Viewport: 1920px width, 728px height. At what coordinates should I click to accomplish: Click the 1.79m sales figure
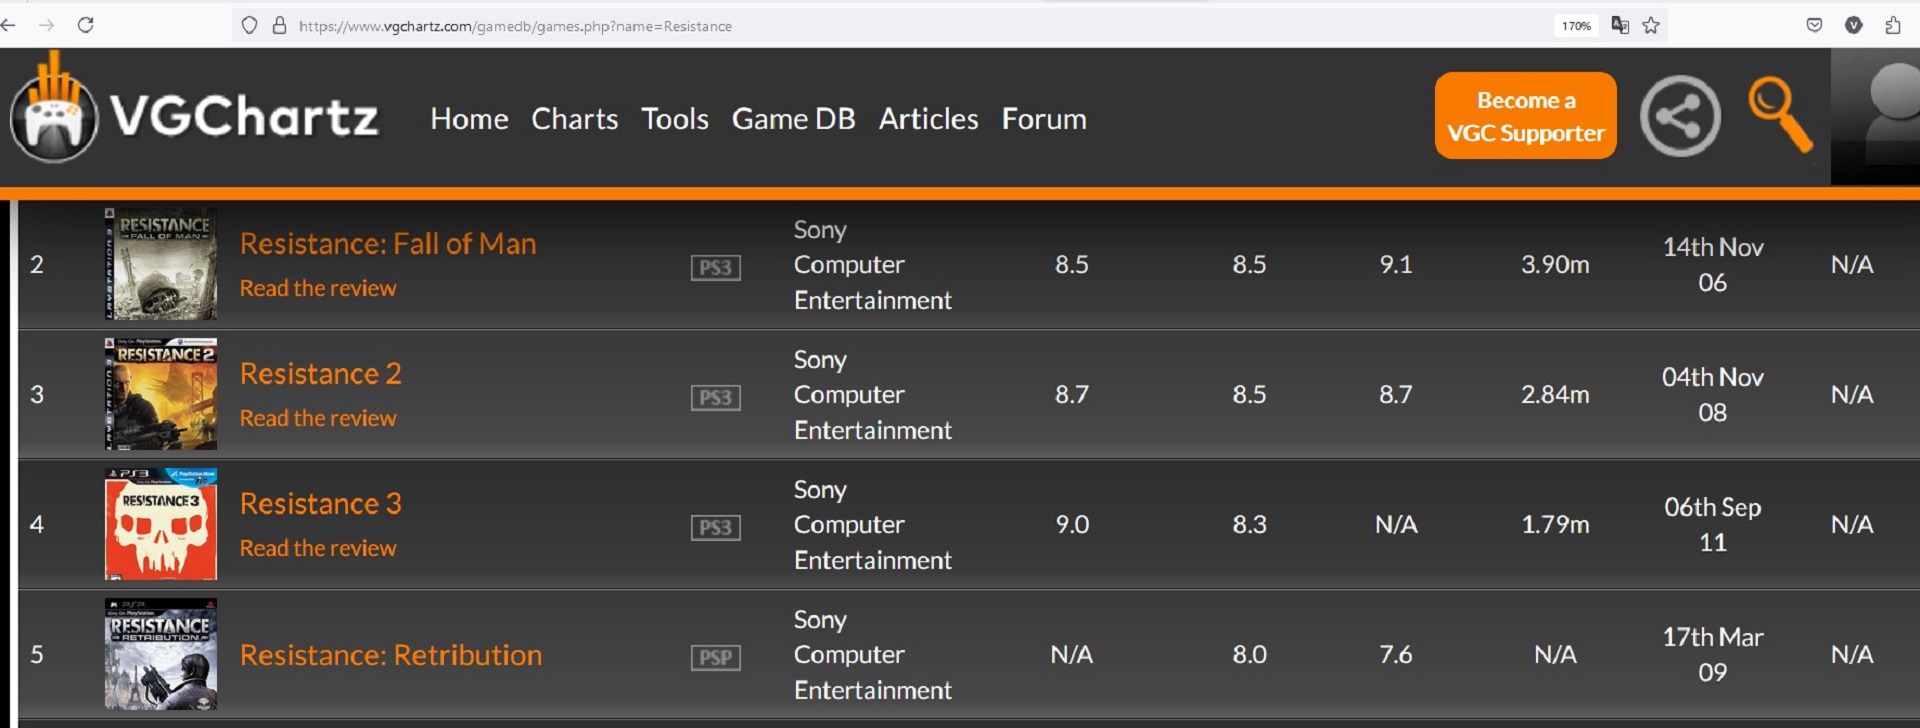1555,524
